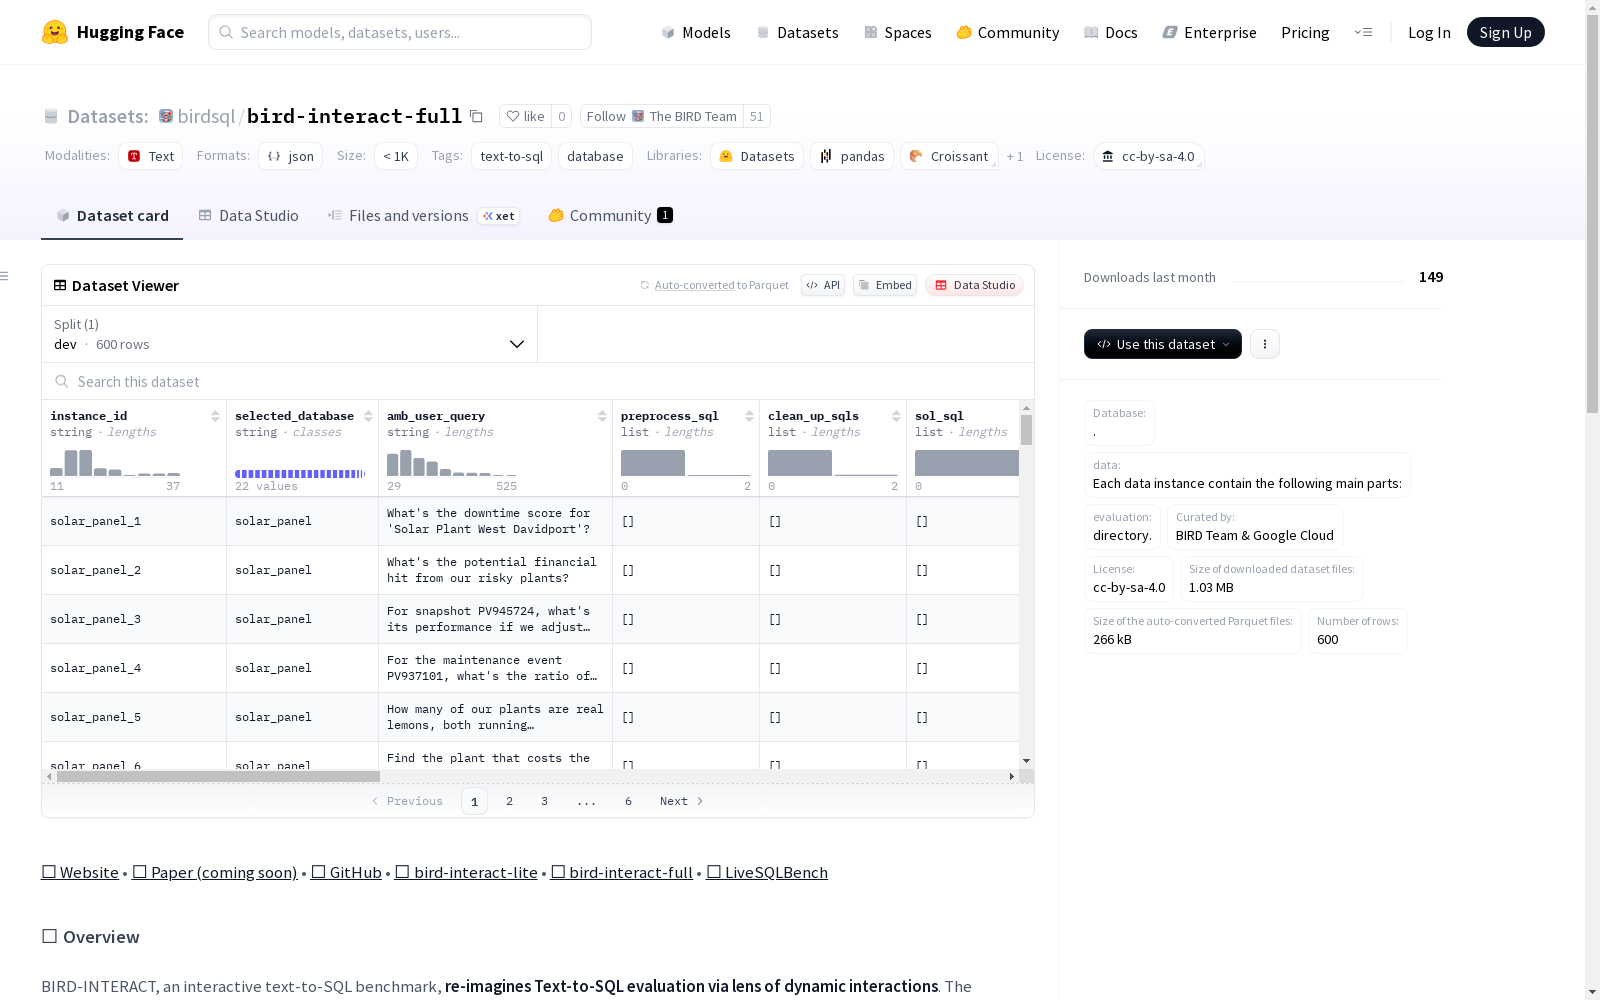Go to page 3 of the dataset

coord(545,801)
